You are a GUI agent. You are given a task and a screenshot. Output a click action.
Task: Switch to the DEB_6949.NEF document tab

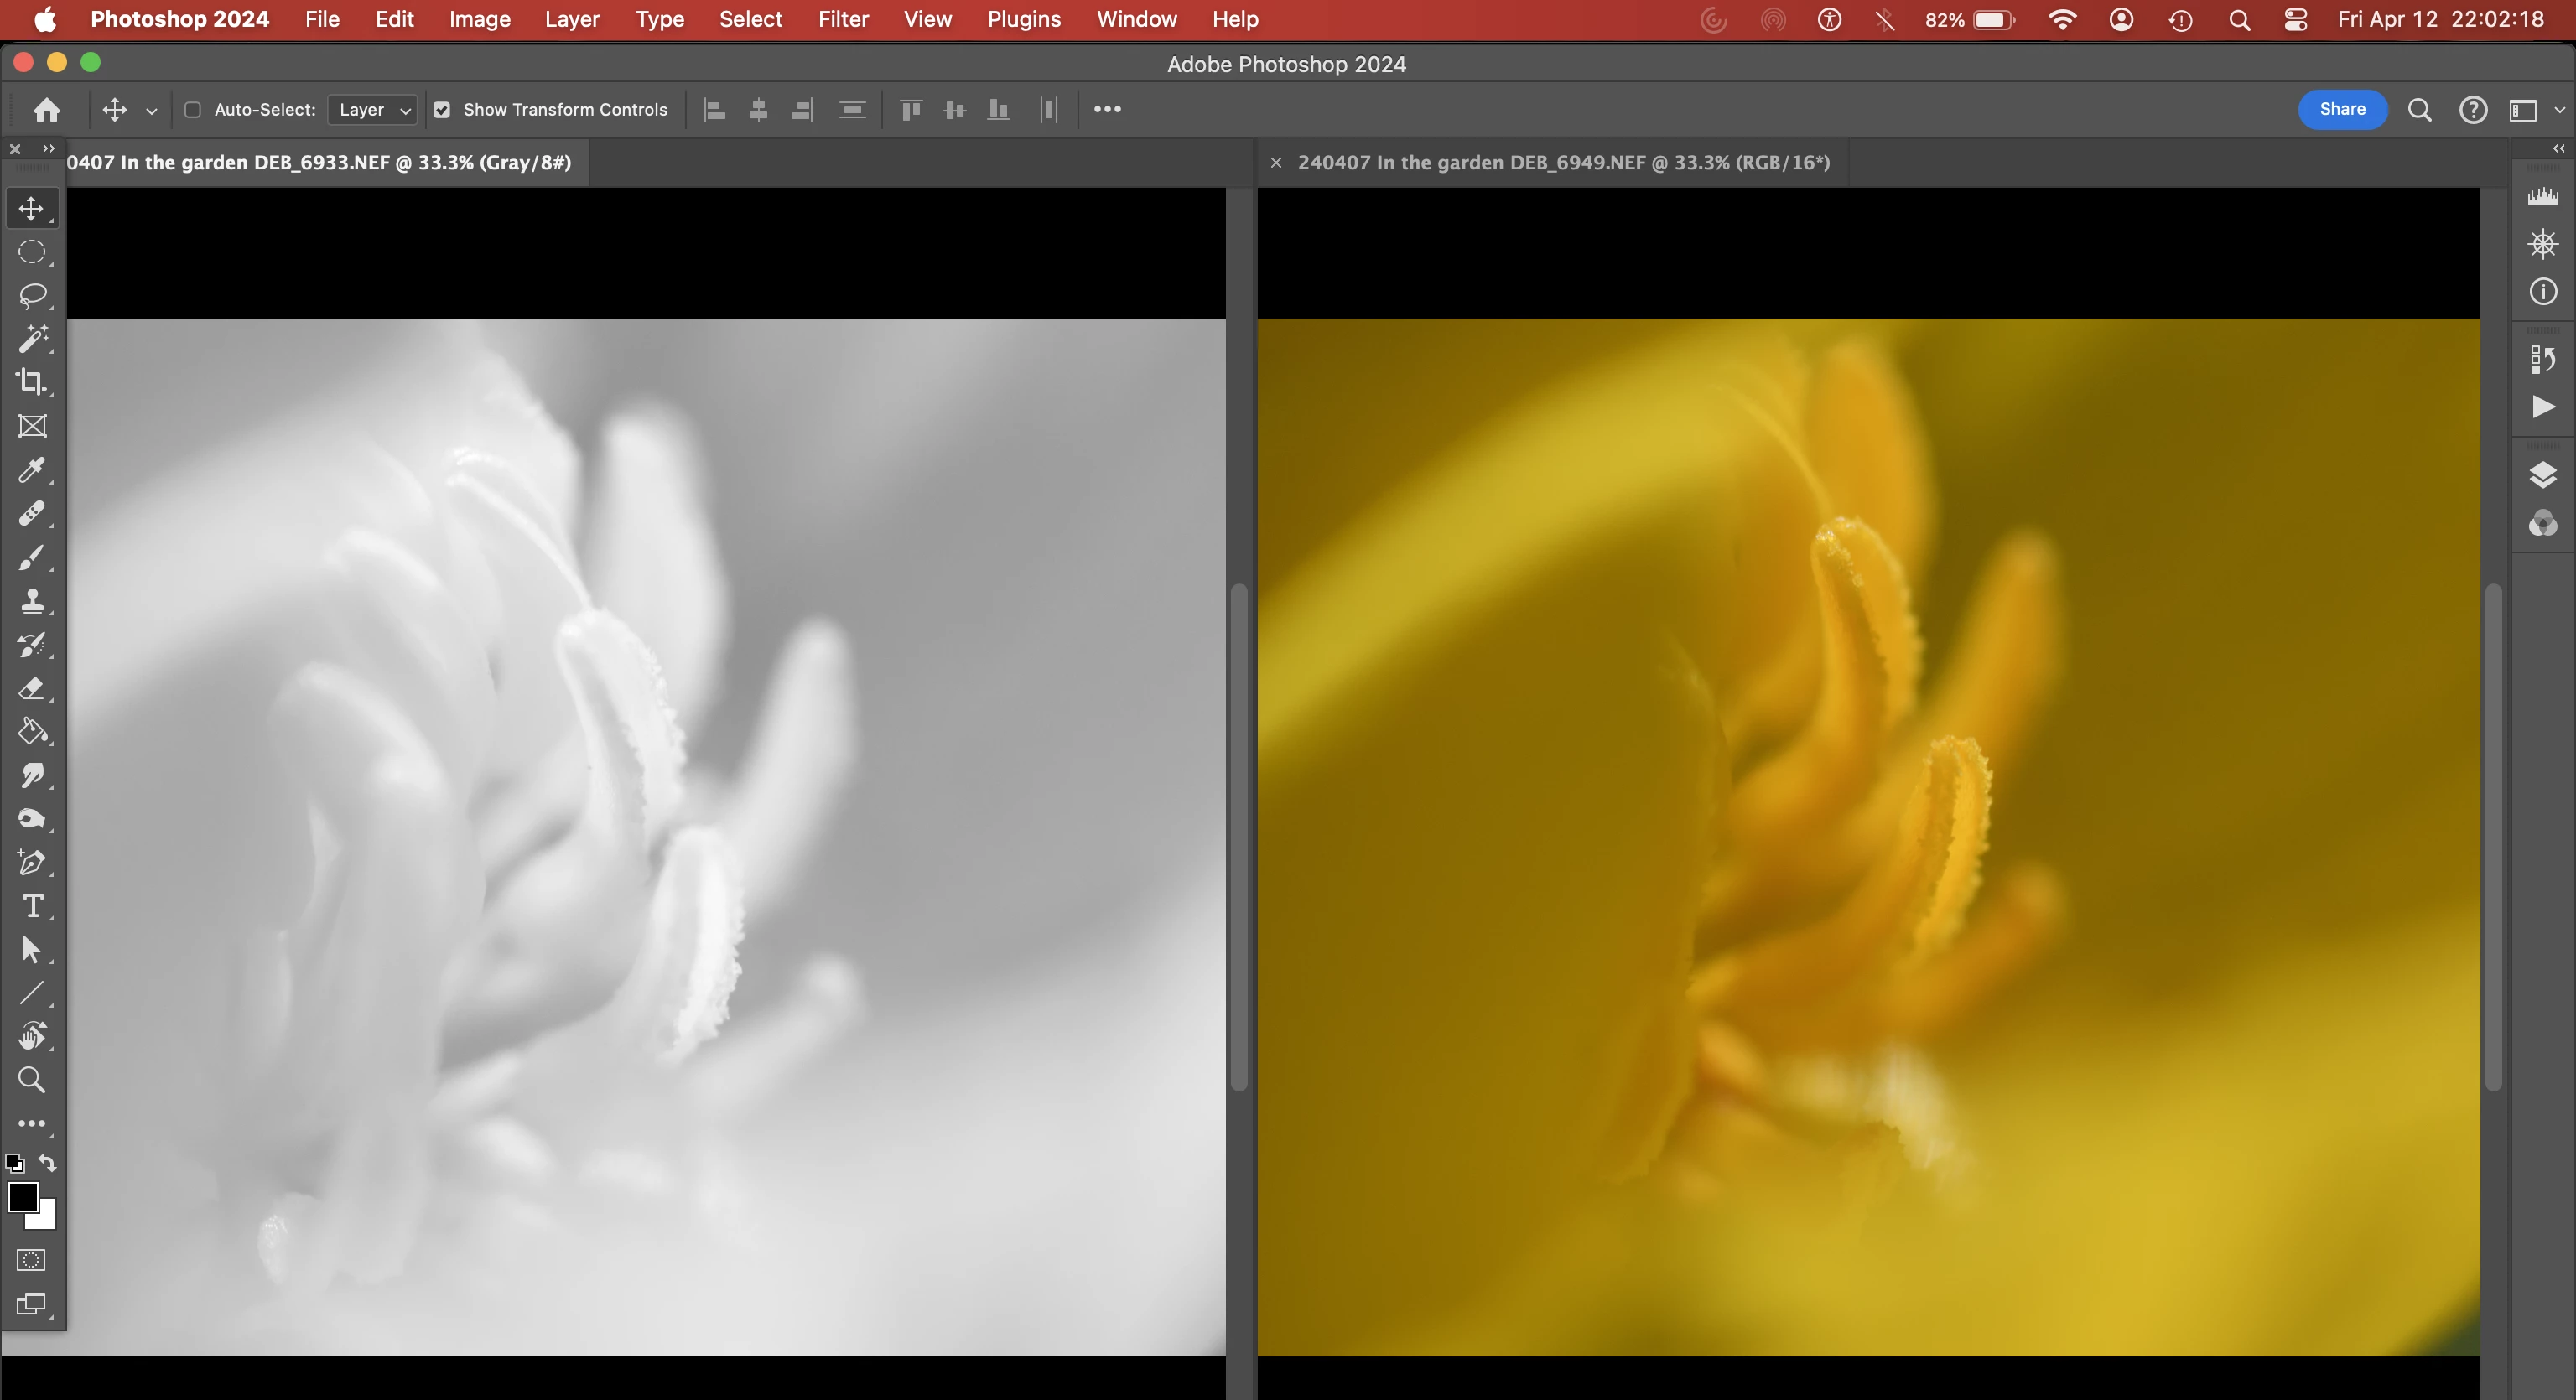1562,162
